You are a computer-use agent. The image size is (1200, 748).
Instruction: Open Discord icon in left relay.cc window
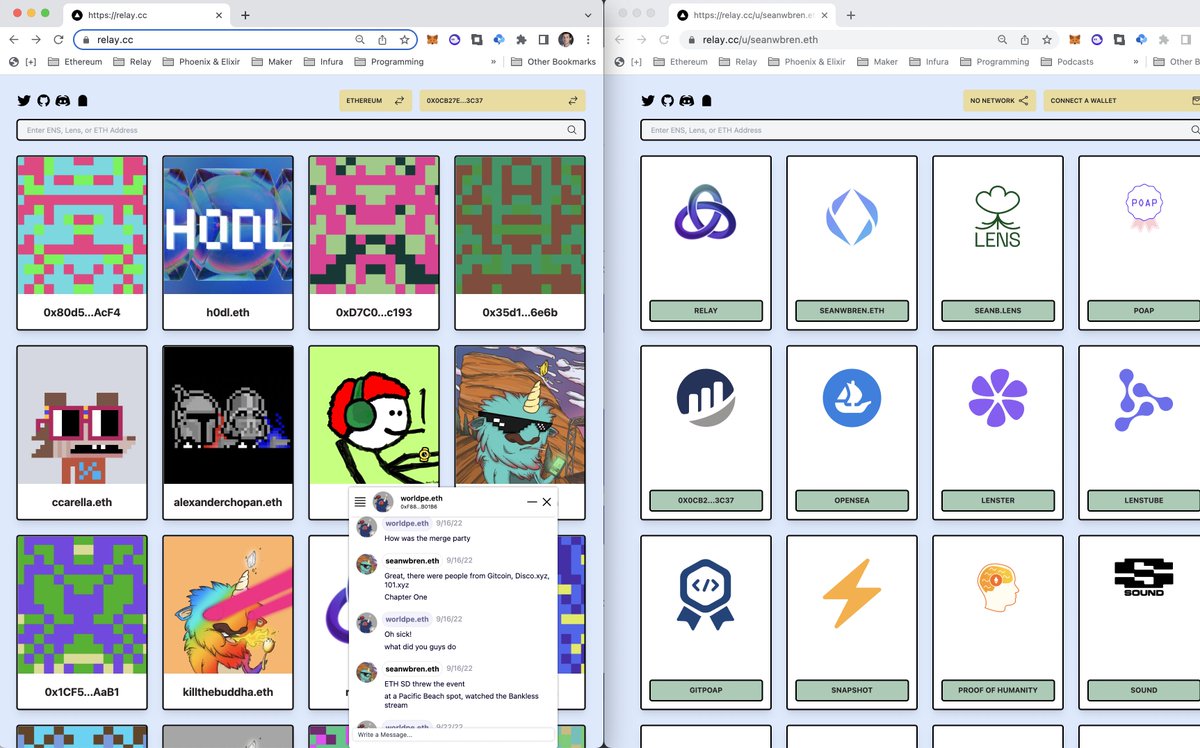point(63,101)
